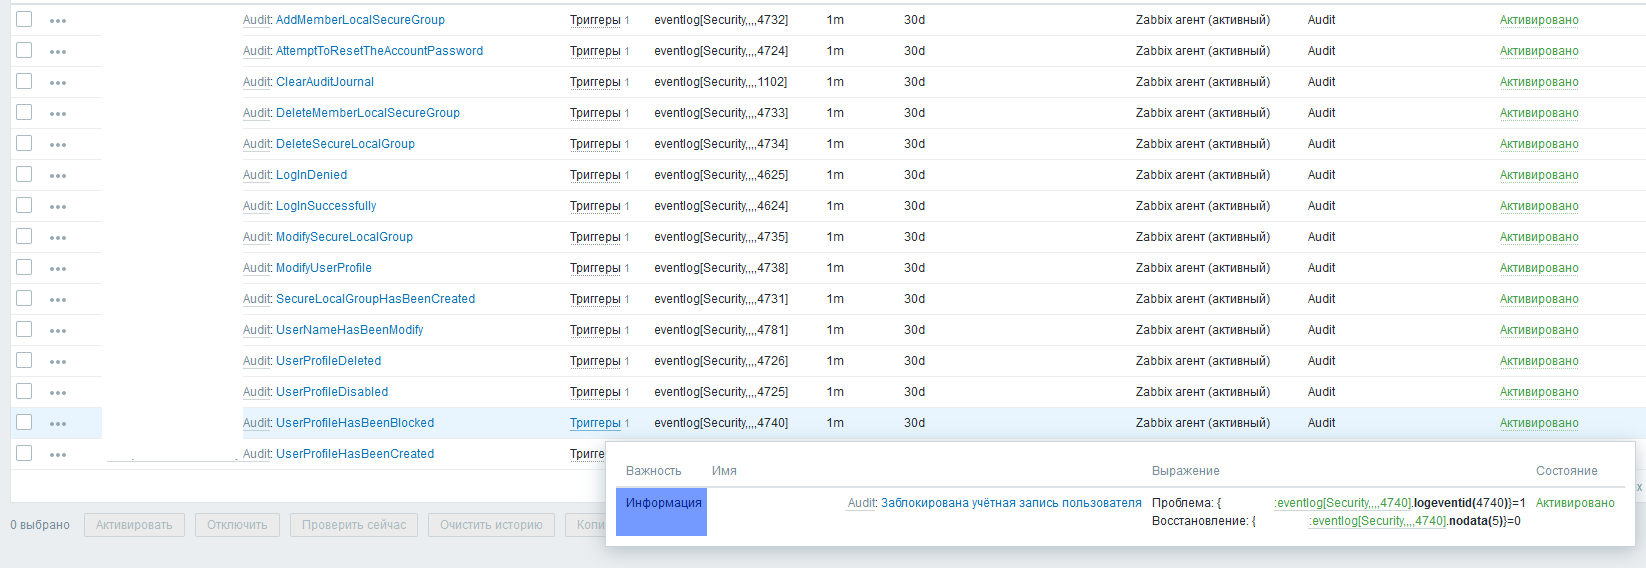Open actions menu for AddMemberLocalSecureGroup row
The height and width of the screenshot is (568, 1646).
coord(58,21)
